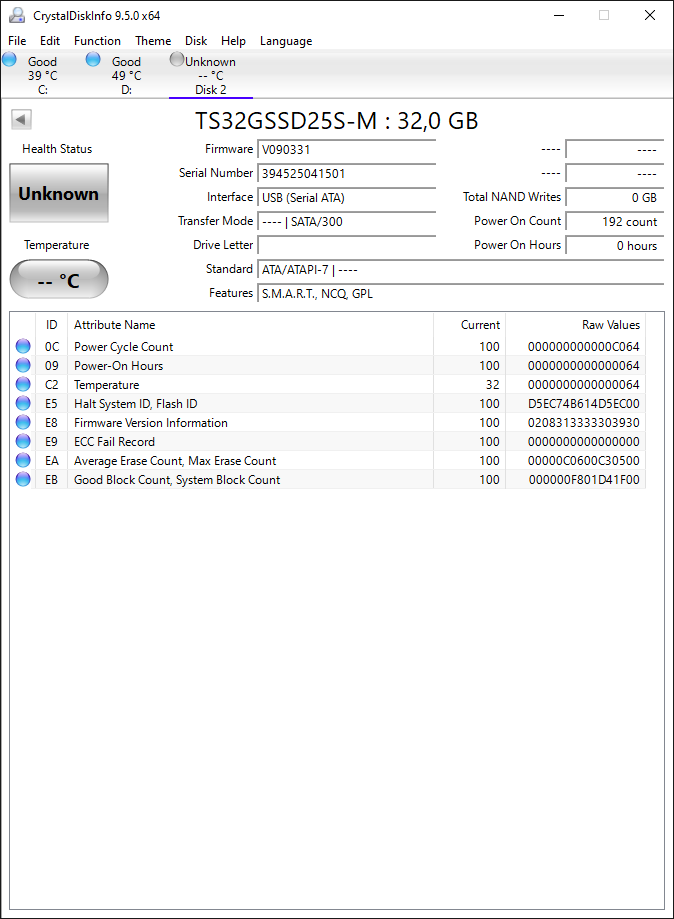The image size is (674, 919).
Task: Select the Temperature attribute name in table
Action: click(x=107, y=384)
